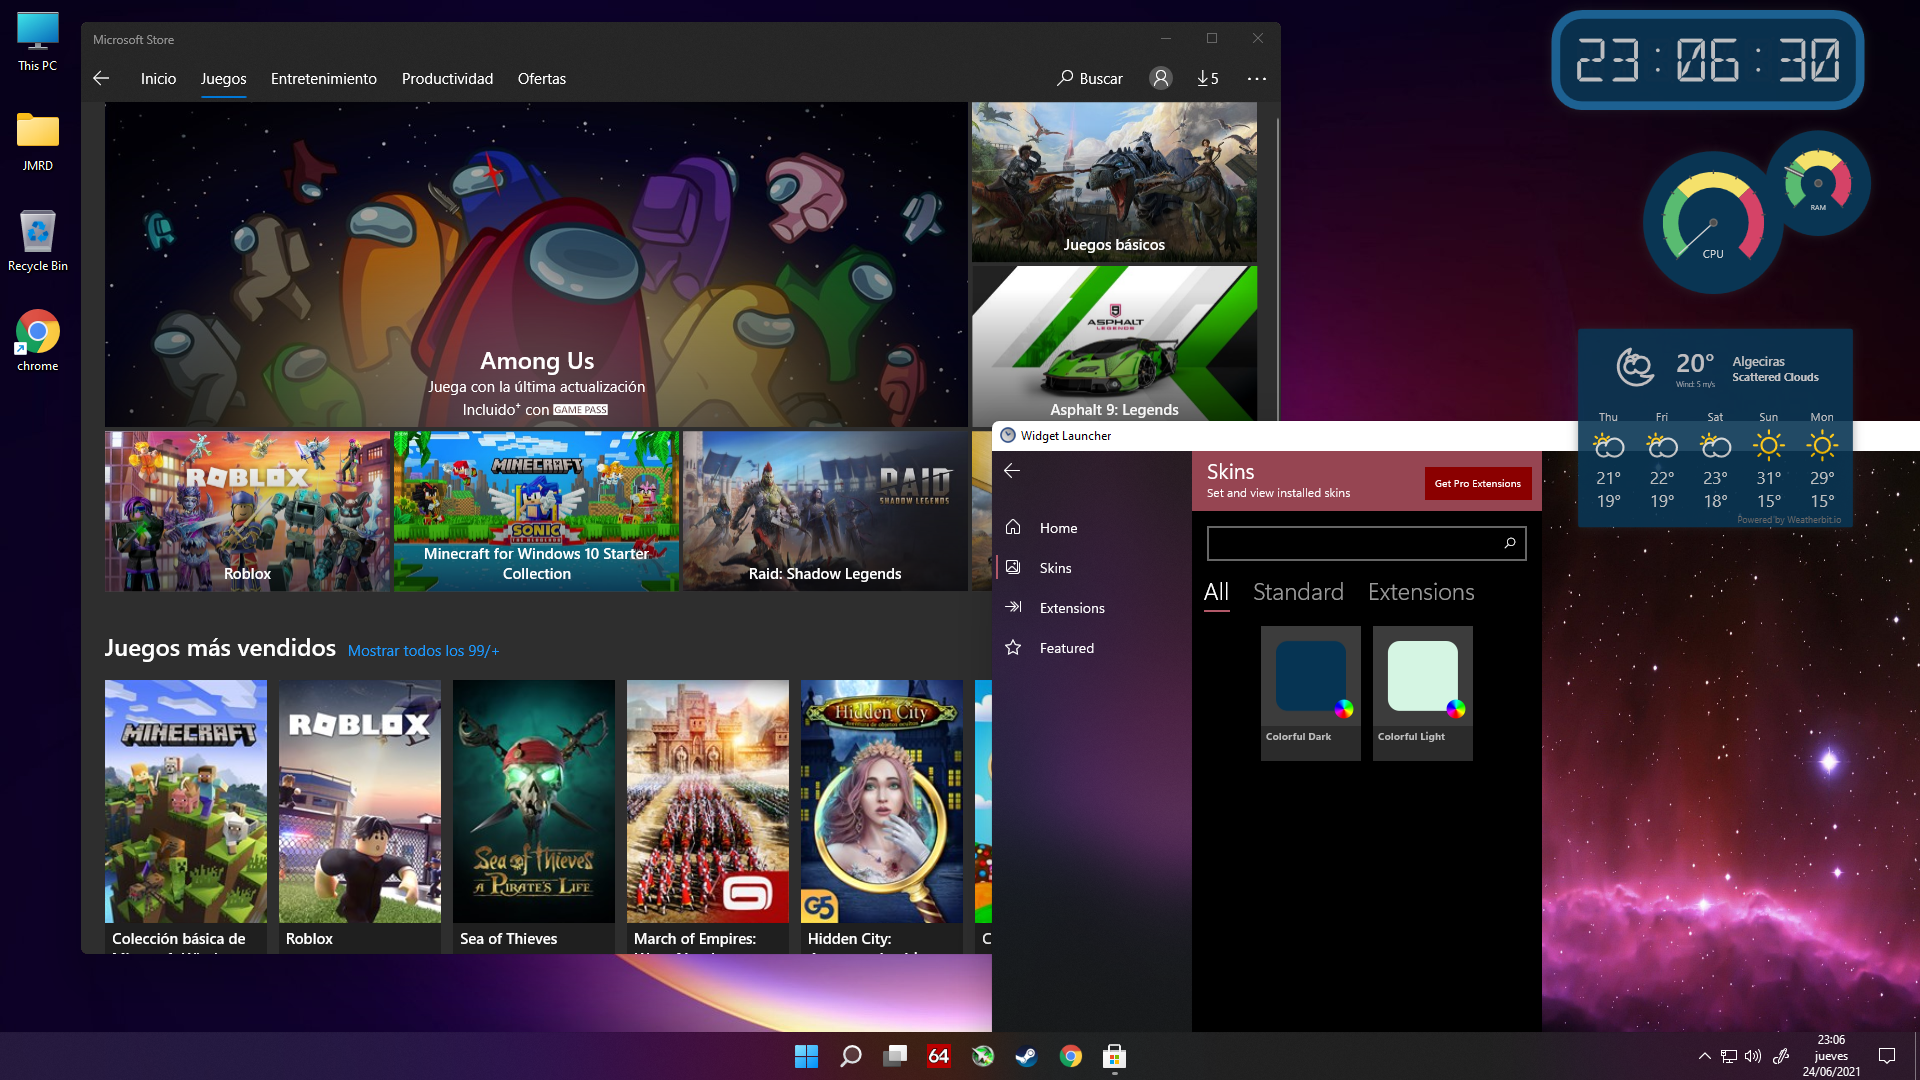Select the Extensions filter tab
The image size is (1920, 1080).
pos(1420,592)
